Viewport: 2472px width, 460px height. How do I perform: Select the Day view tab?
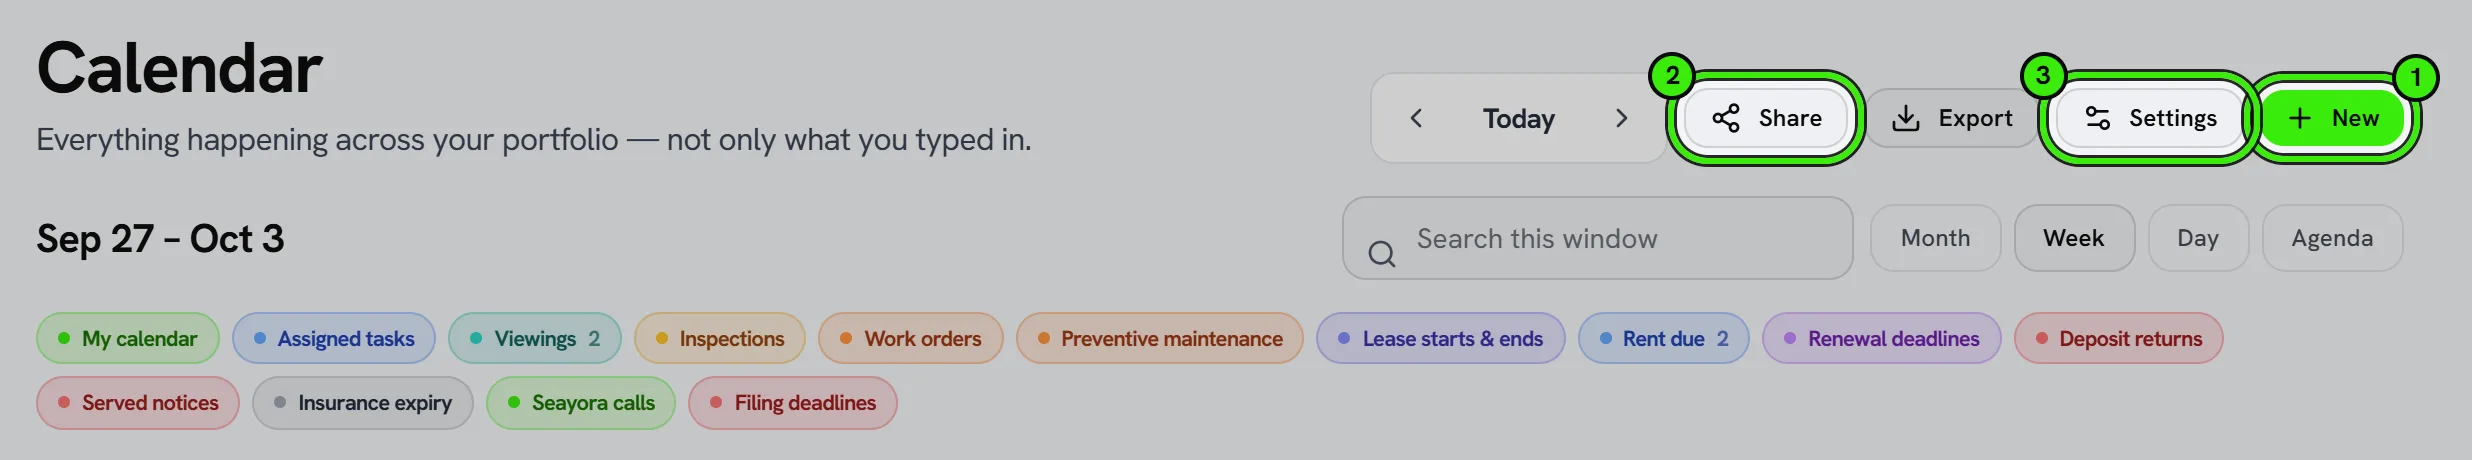click(2198, 238)
